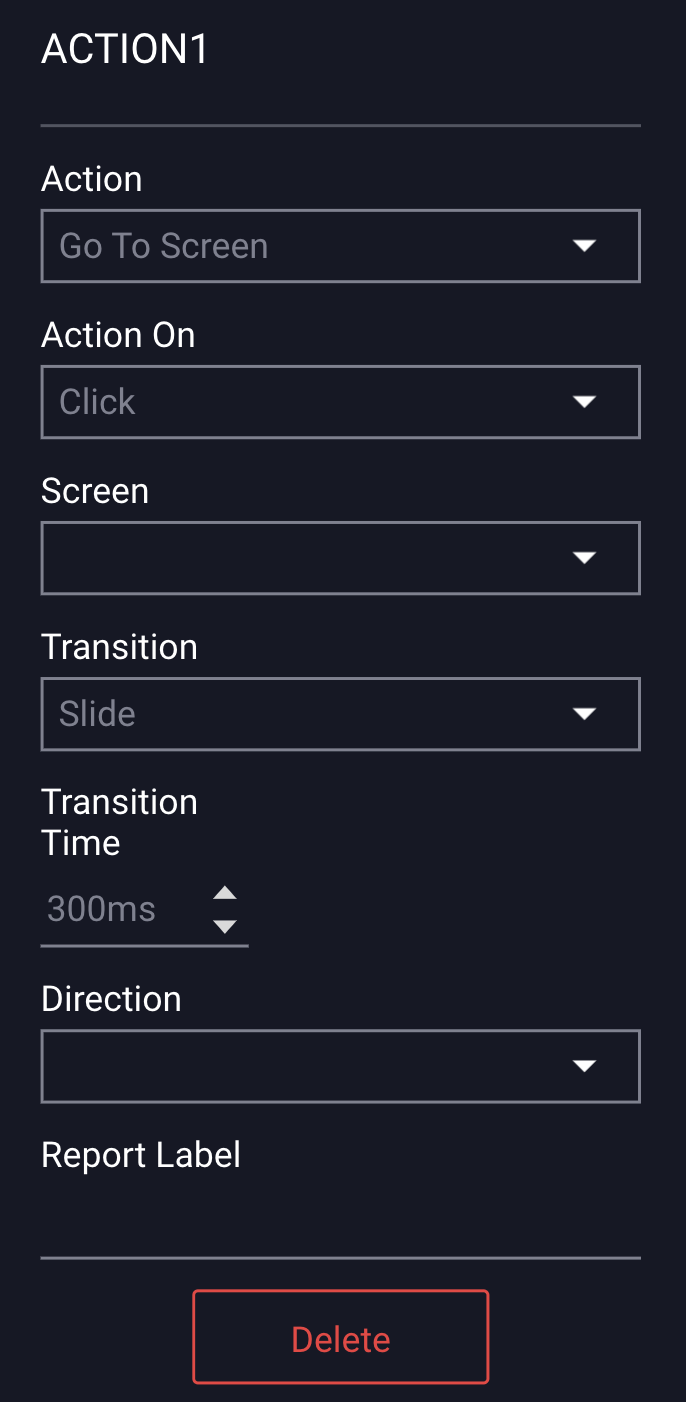Select the Go To Screen value text
Image resolution: width=686 pixels, height=1402 pixels.
coord(163,246)
